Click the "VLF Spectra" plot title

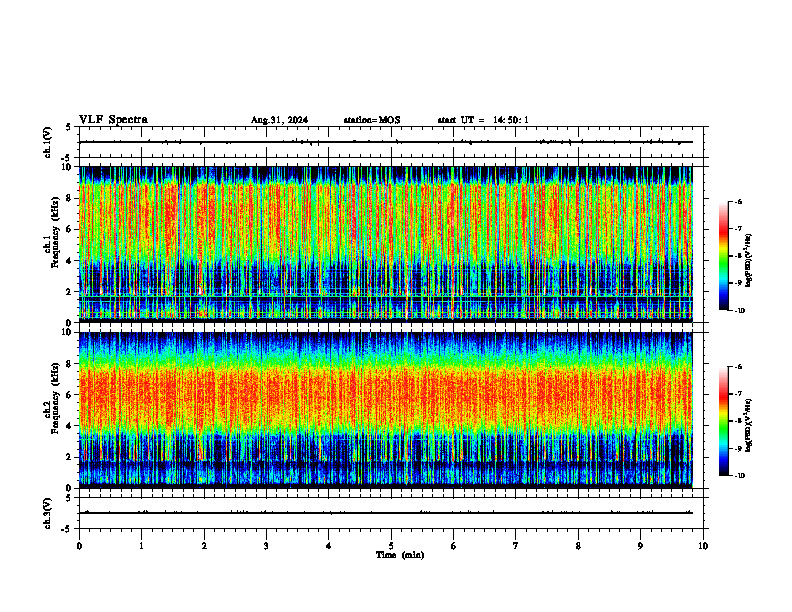113,120
